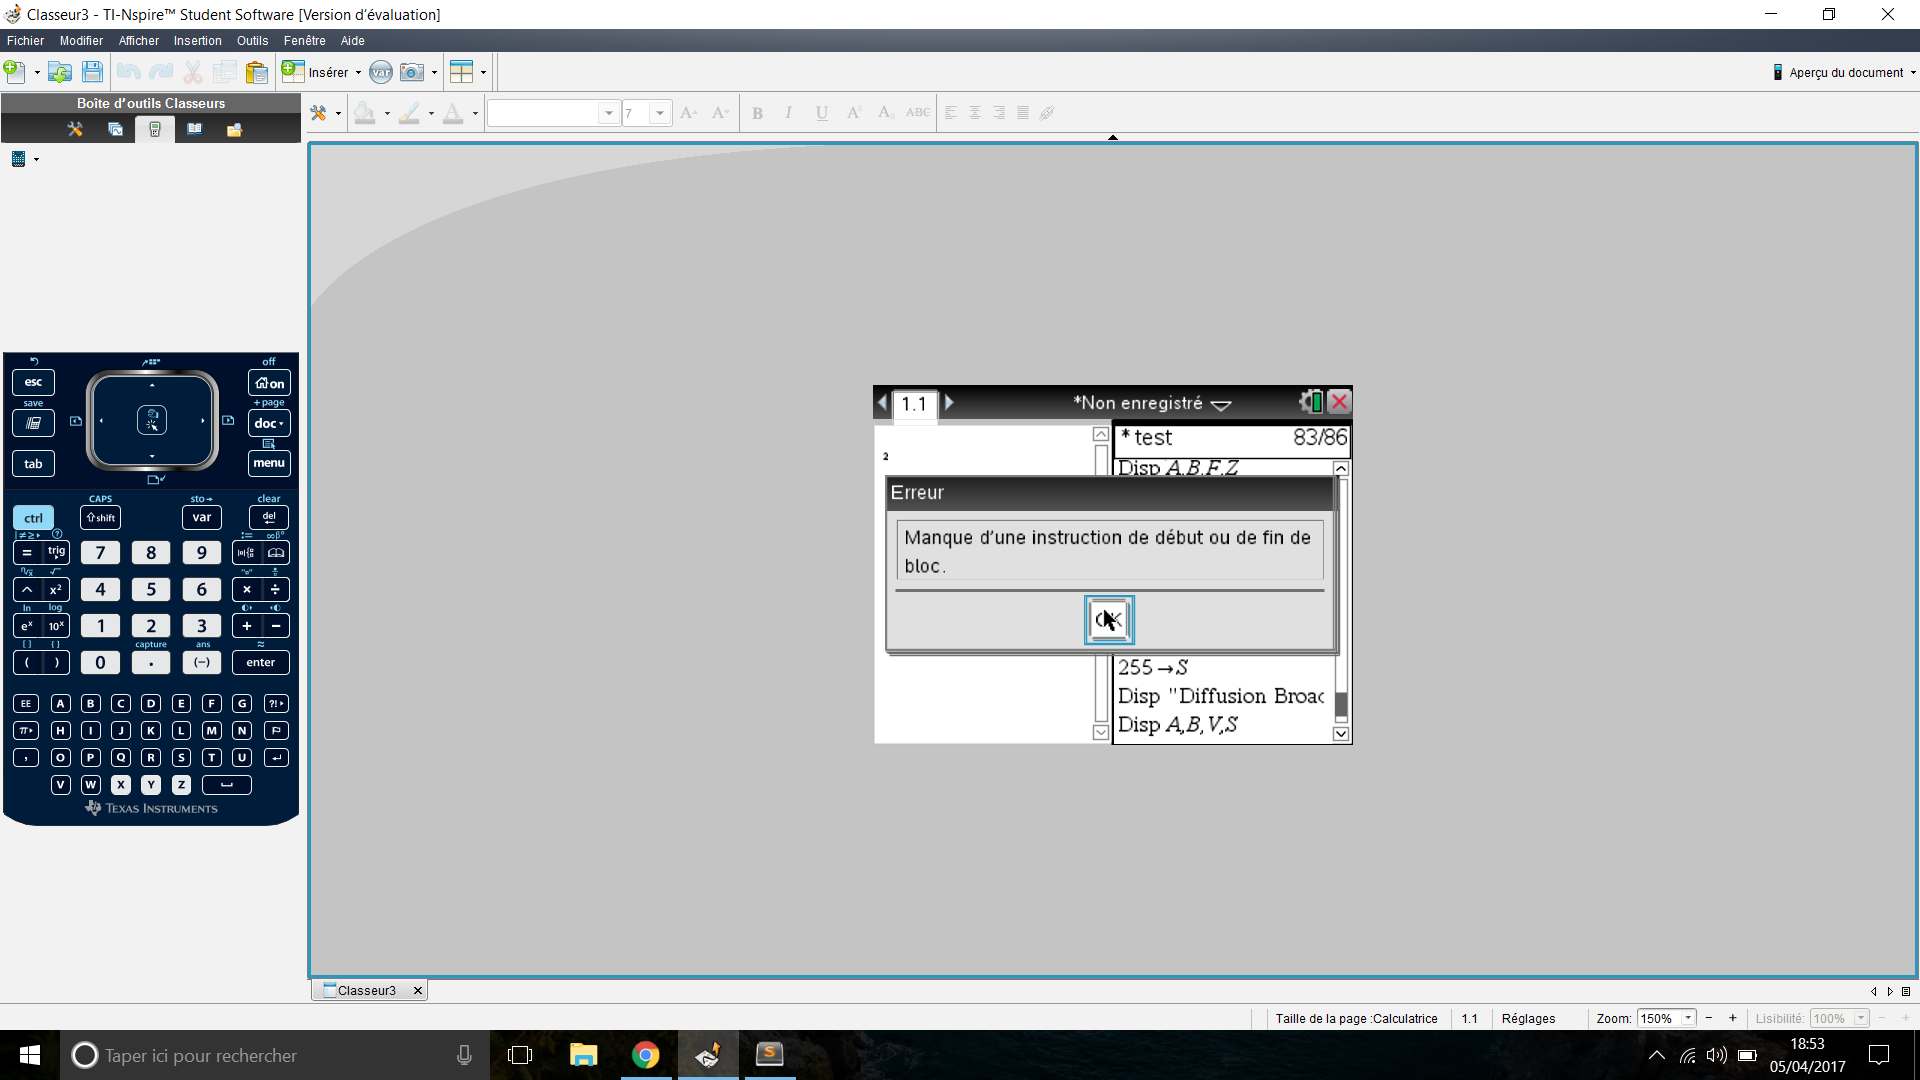Open the Page Sorter tab in toolbox

click(115, 129)
